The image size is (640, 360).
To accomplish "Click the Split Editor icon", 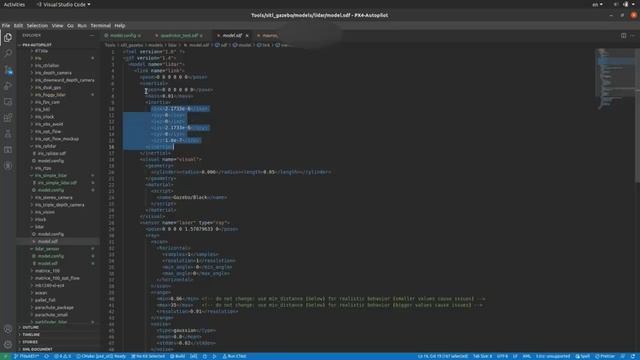I will [x=623, y=36].
